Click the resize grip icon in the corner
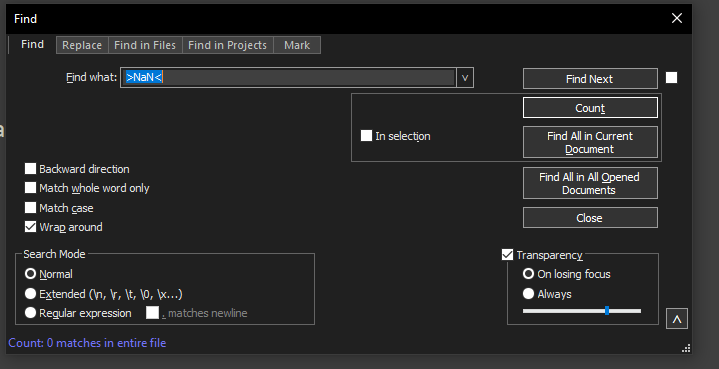This screenshot has width=719, height=369. (x=686, y=349)
